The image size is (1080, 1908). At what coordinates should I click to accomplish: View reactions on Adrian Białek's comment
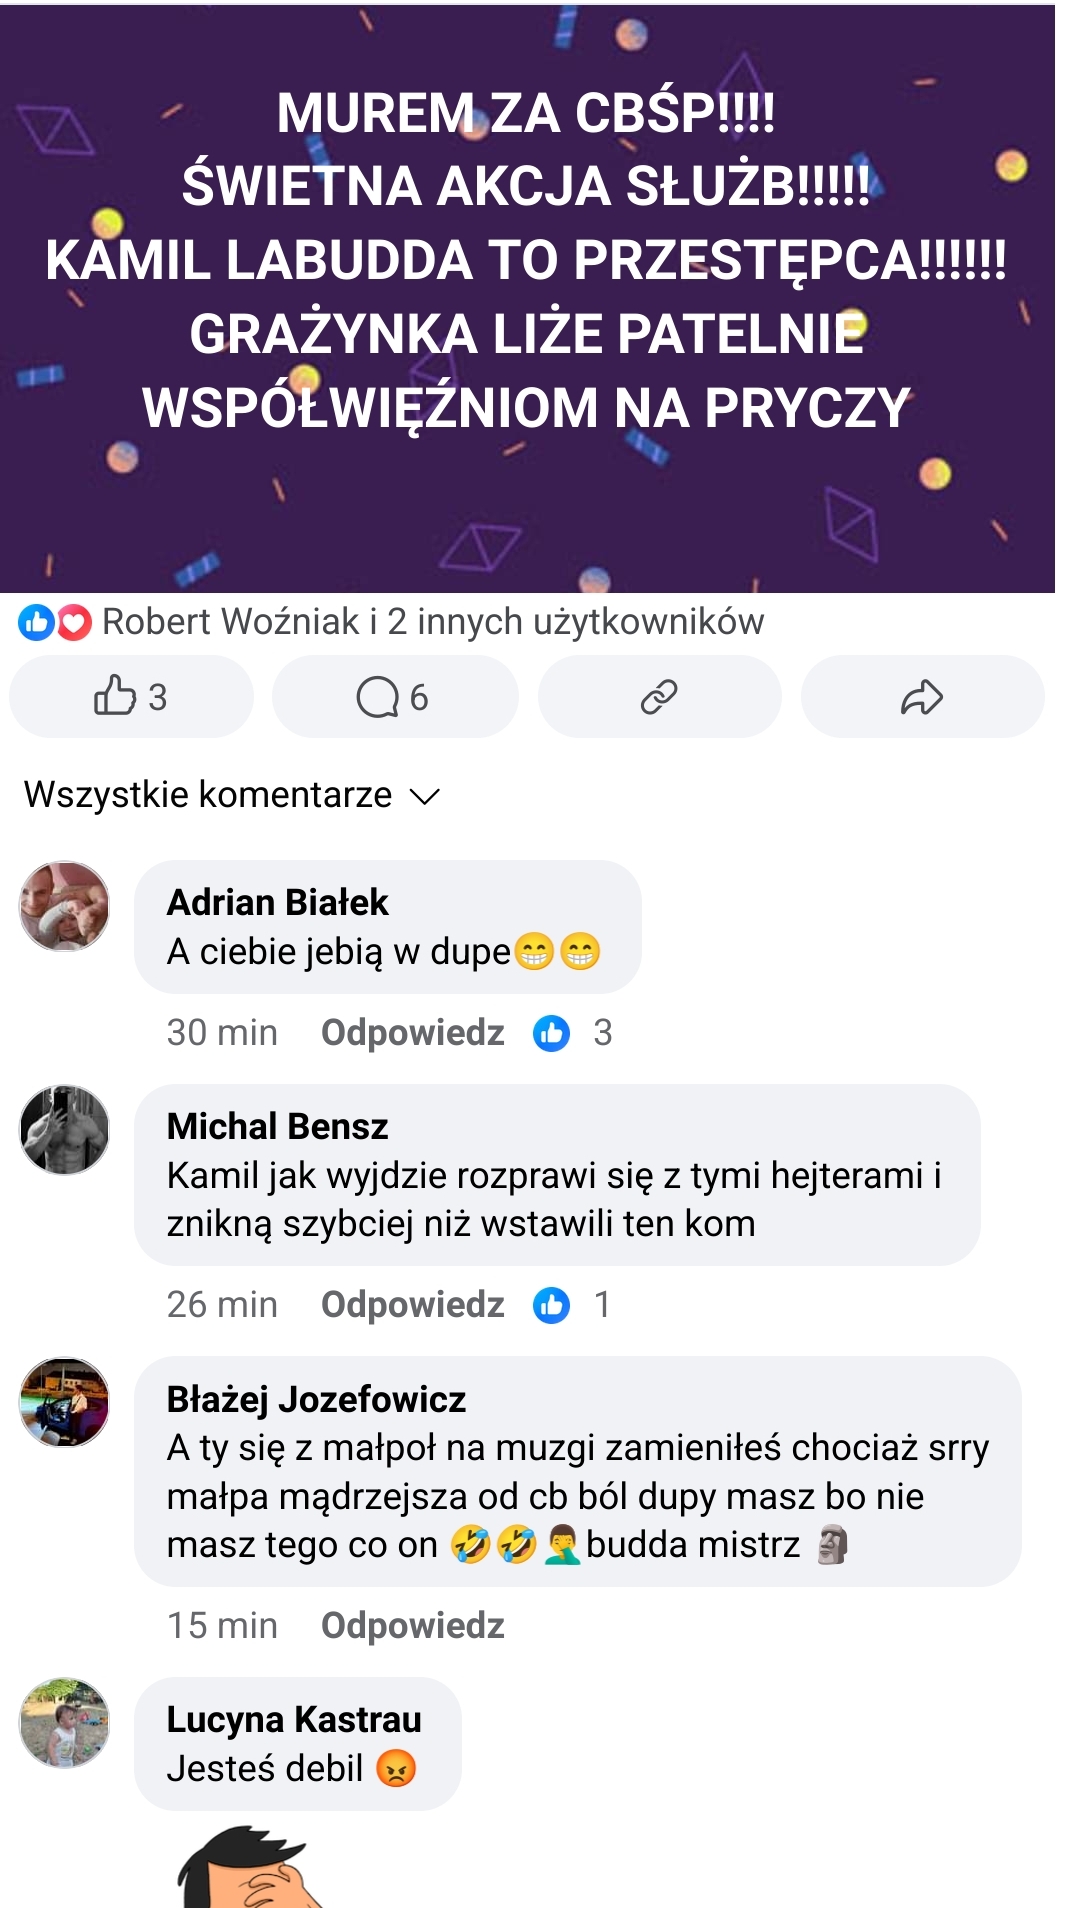point(572,1033)
